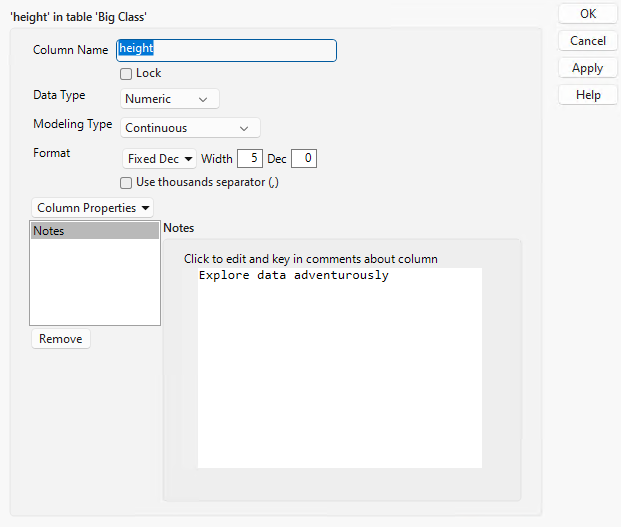
Task: Expand the Modeling Type Continuous dropdown
Action: (190, 128)
